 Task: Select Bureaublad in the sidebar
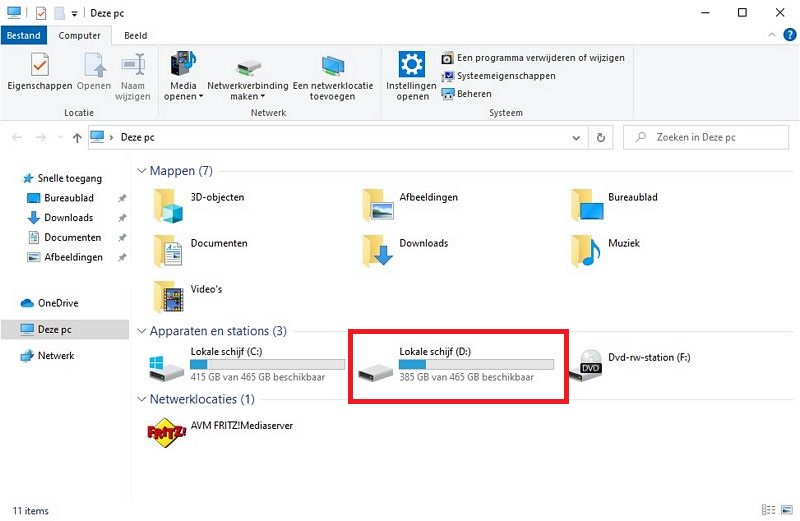coord(60,198)
